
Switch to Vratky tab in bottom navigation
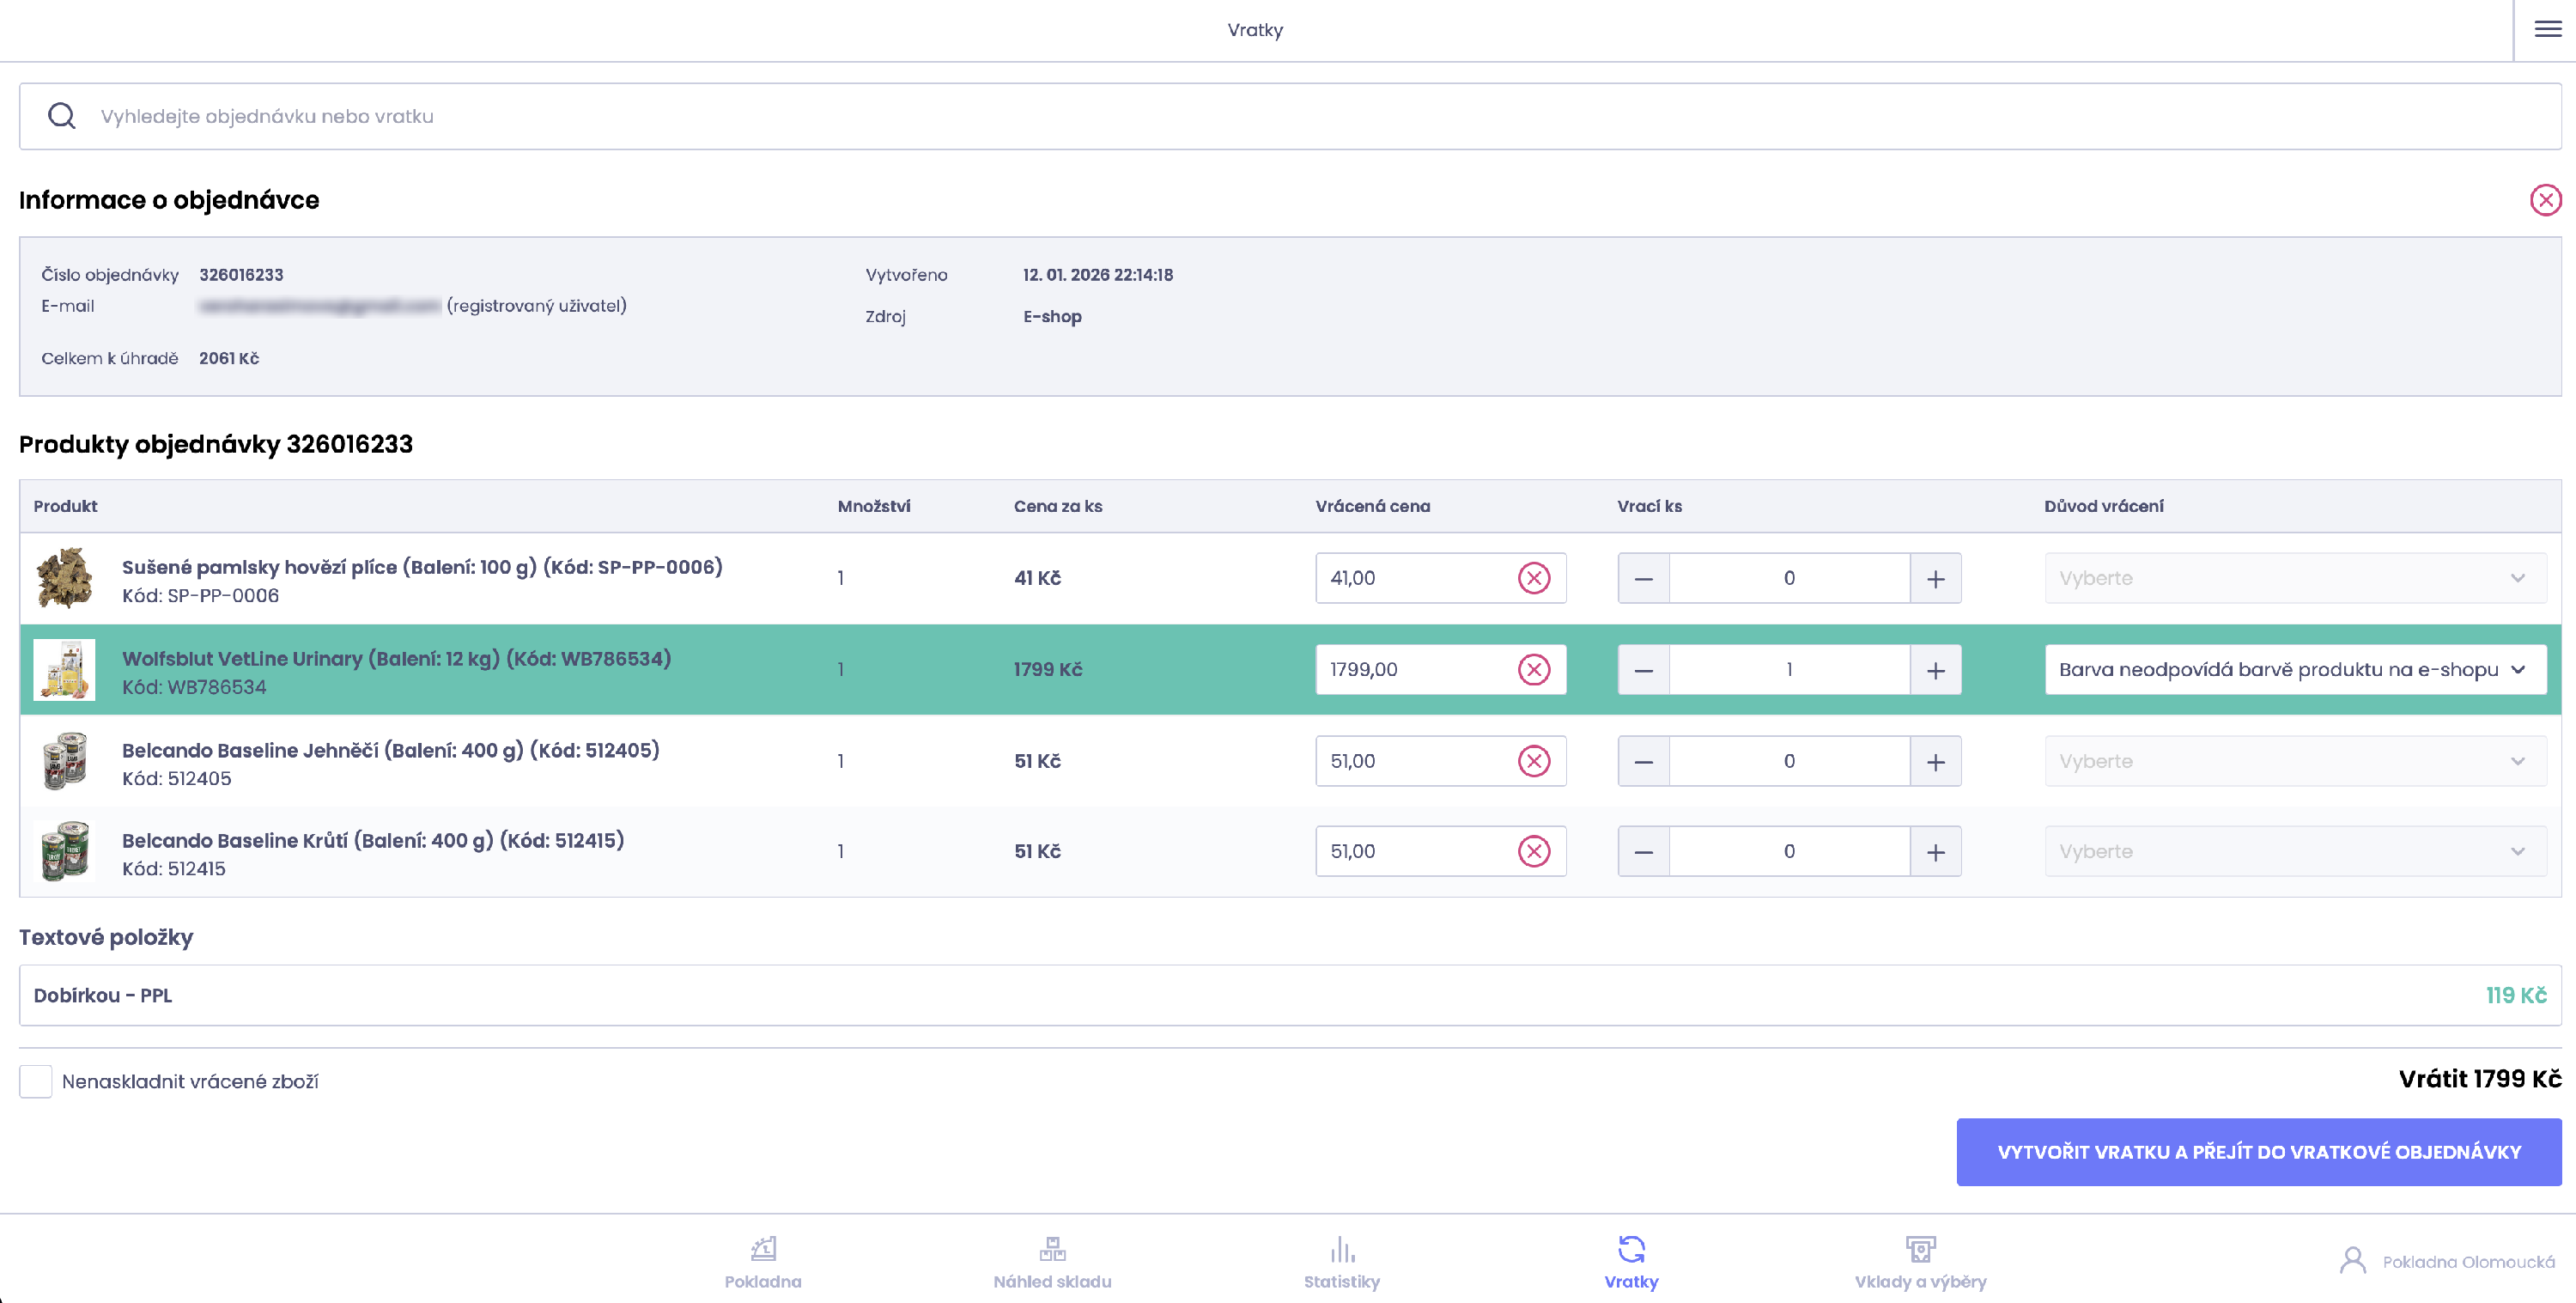(x=1631, y=1262)
